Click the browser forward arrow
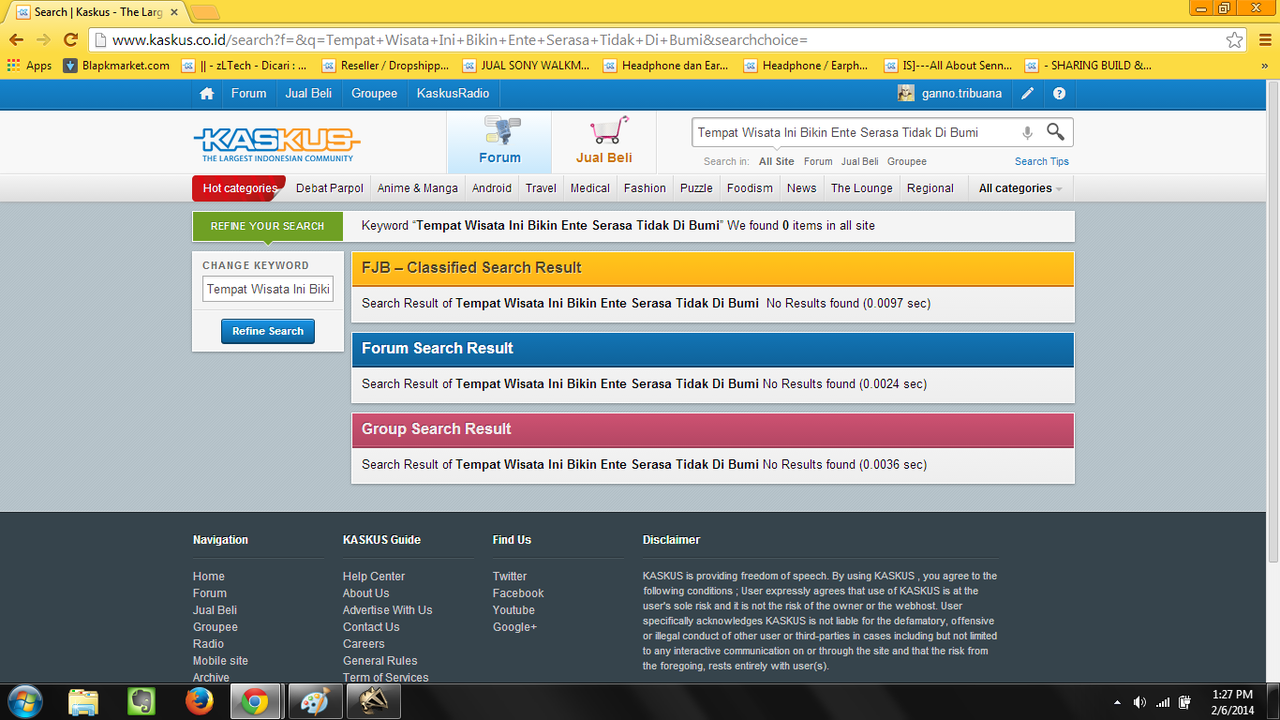 [43, 40]
